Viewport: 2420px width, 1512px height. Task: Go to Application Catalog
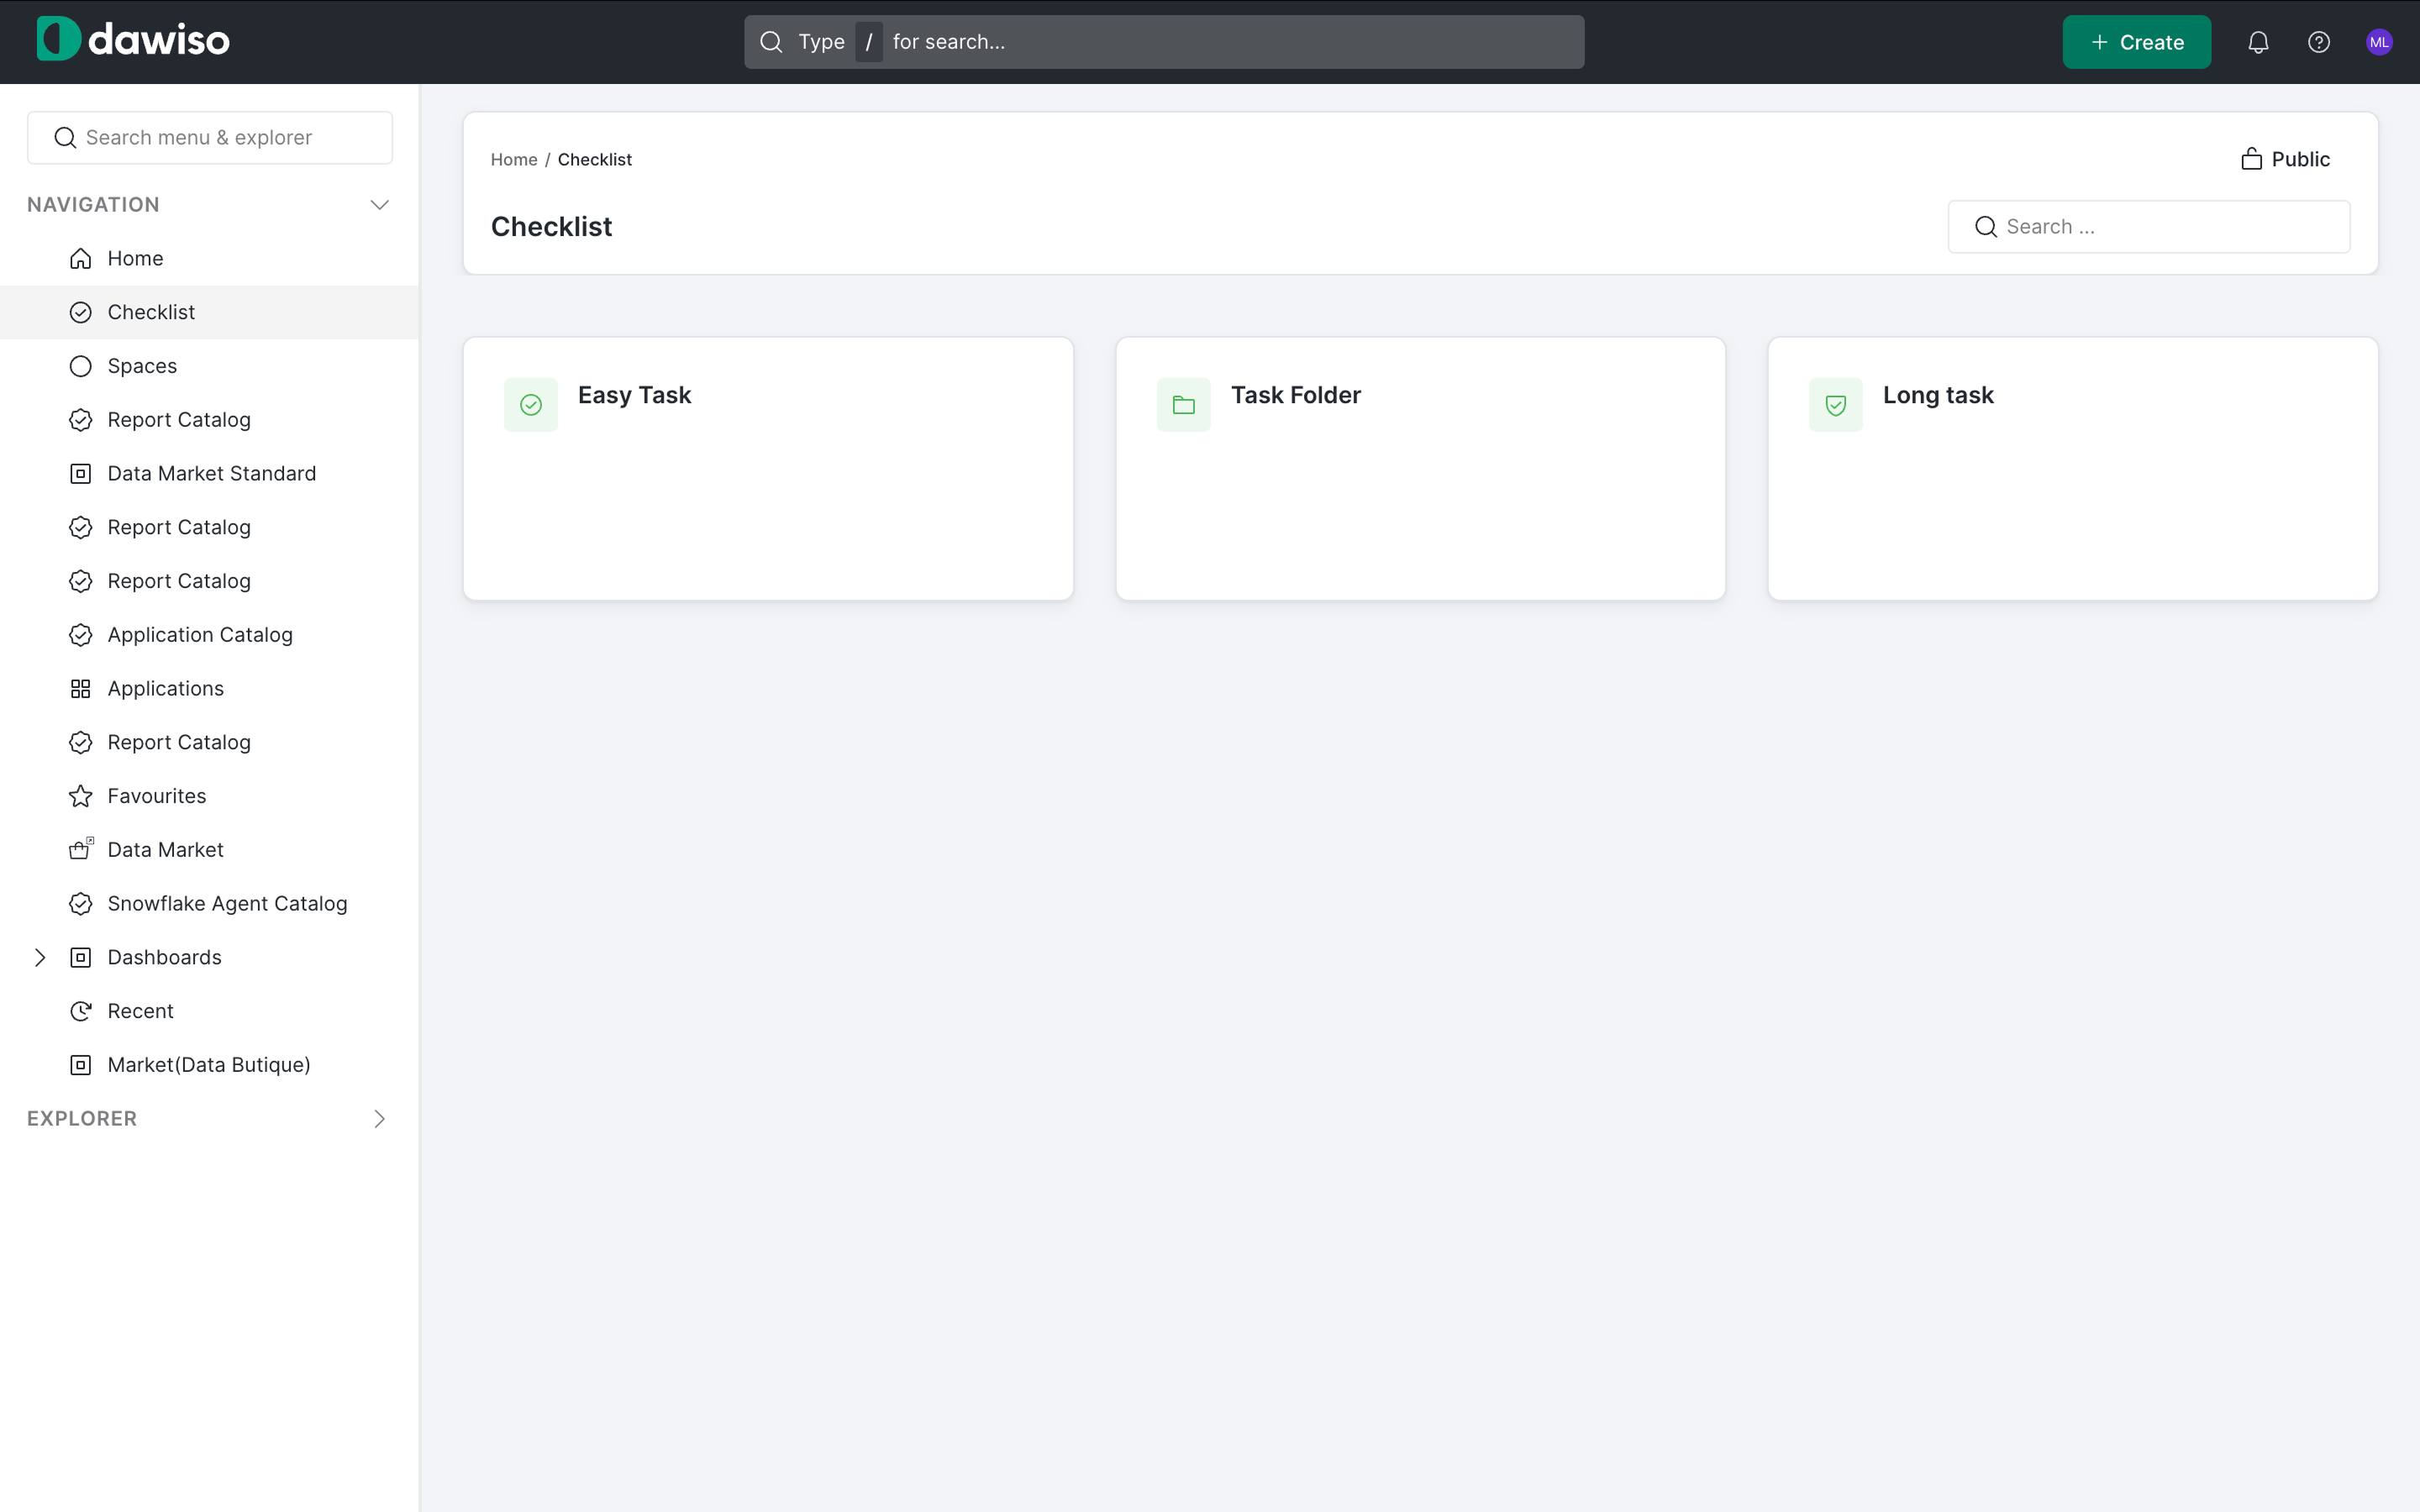pos(210,635)
